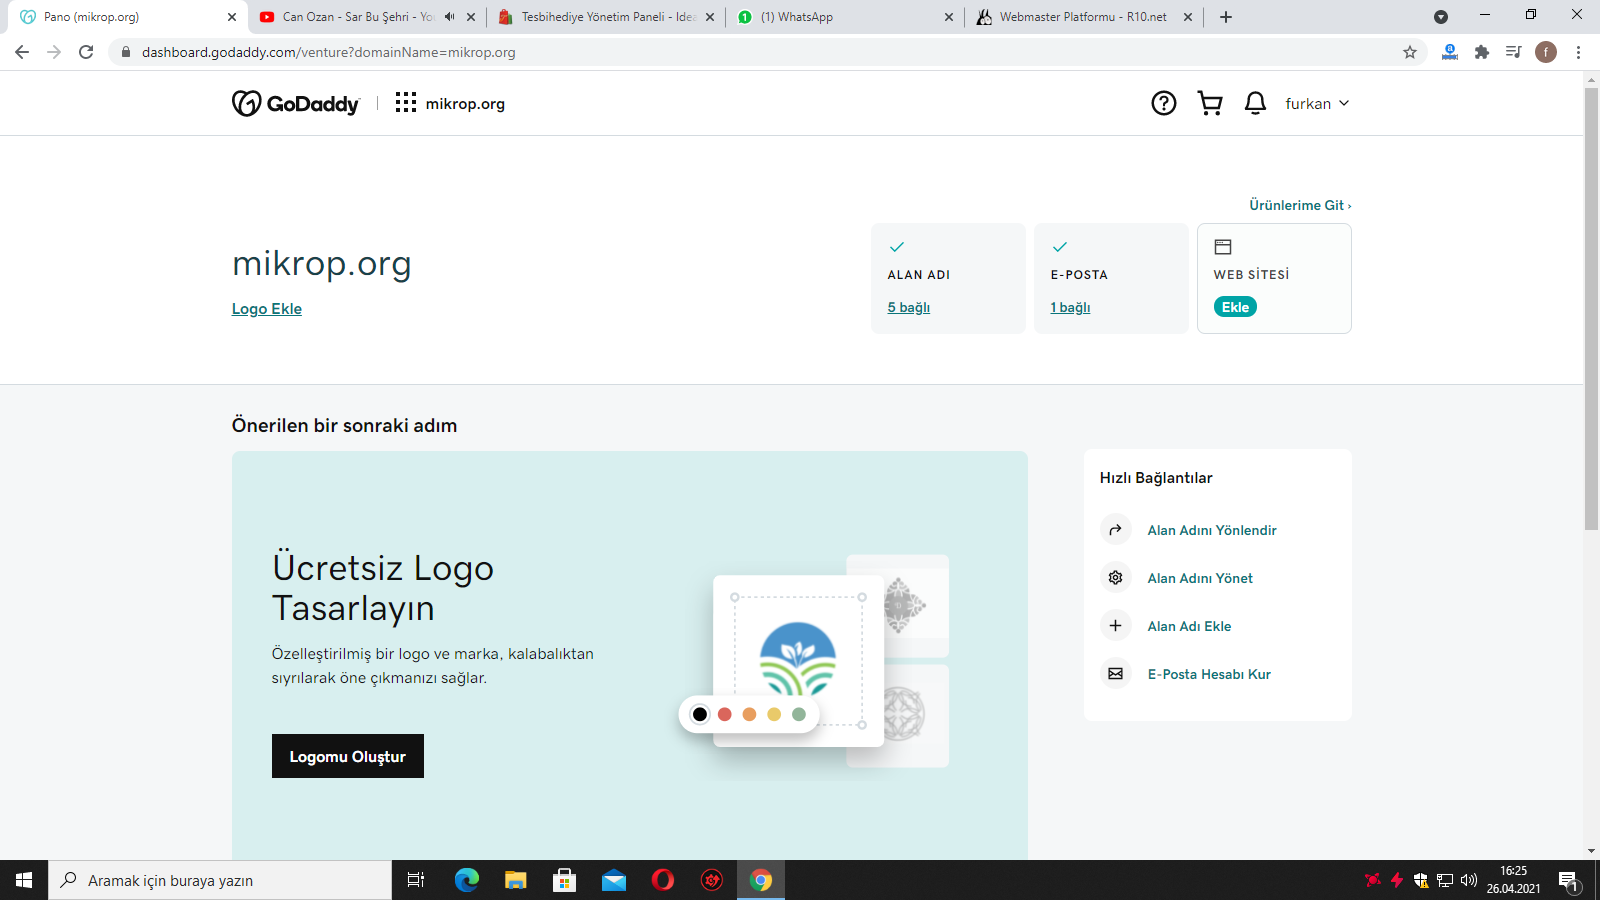Click the E-Posta Hesabı Kur envelope icon

point(1116,674)
